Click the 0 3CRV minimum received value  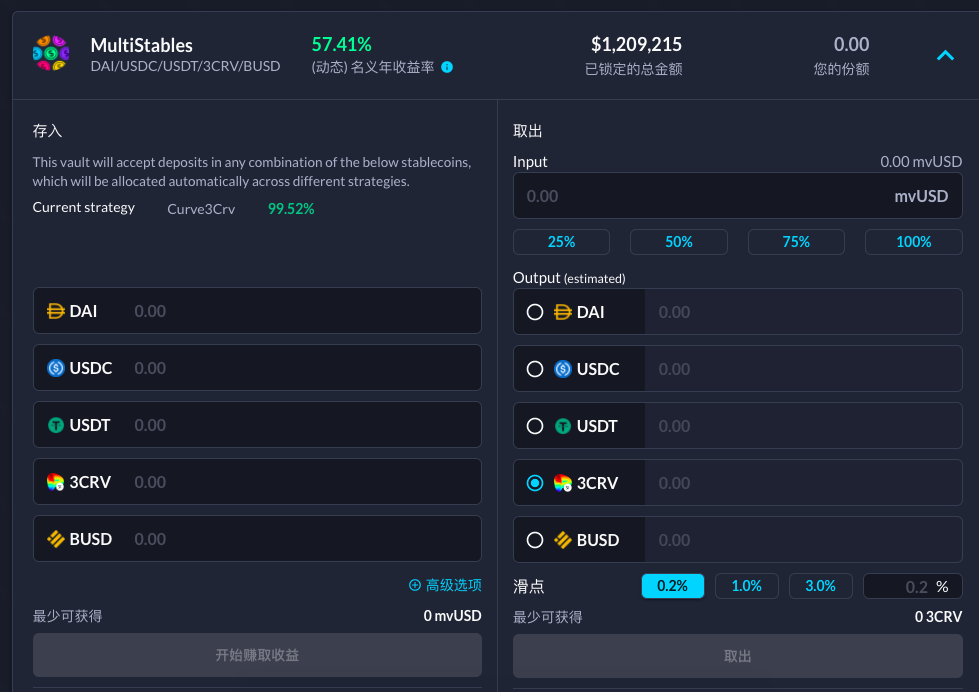(938, 617)
